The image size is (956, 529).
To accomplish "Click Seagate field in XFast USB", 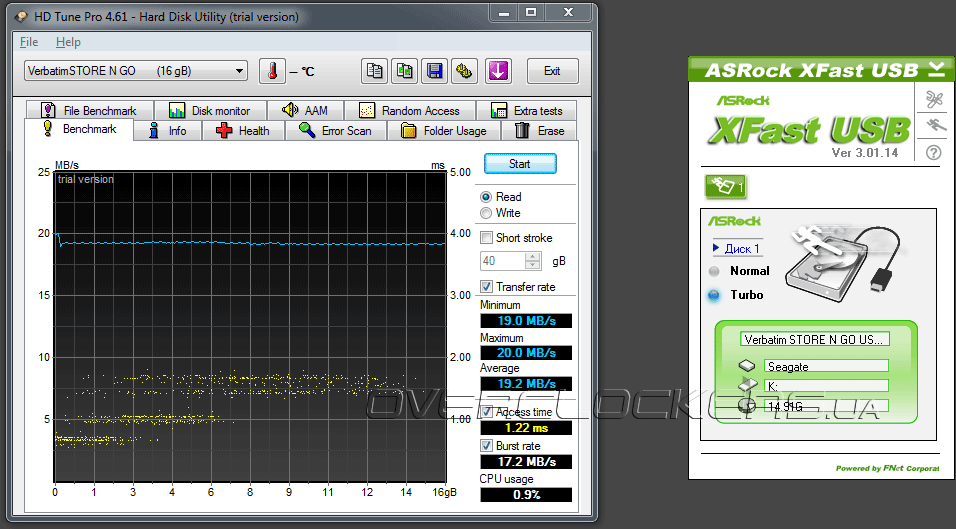I will point(826,366).
